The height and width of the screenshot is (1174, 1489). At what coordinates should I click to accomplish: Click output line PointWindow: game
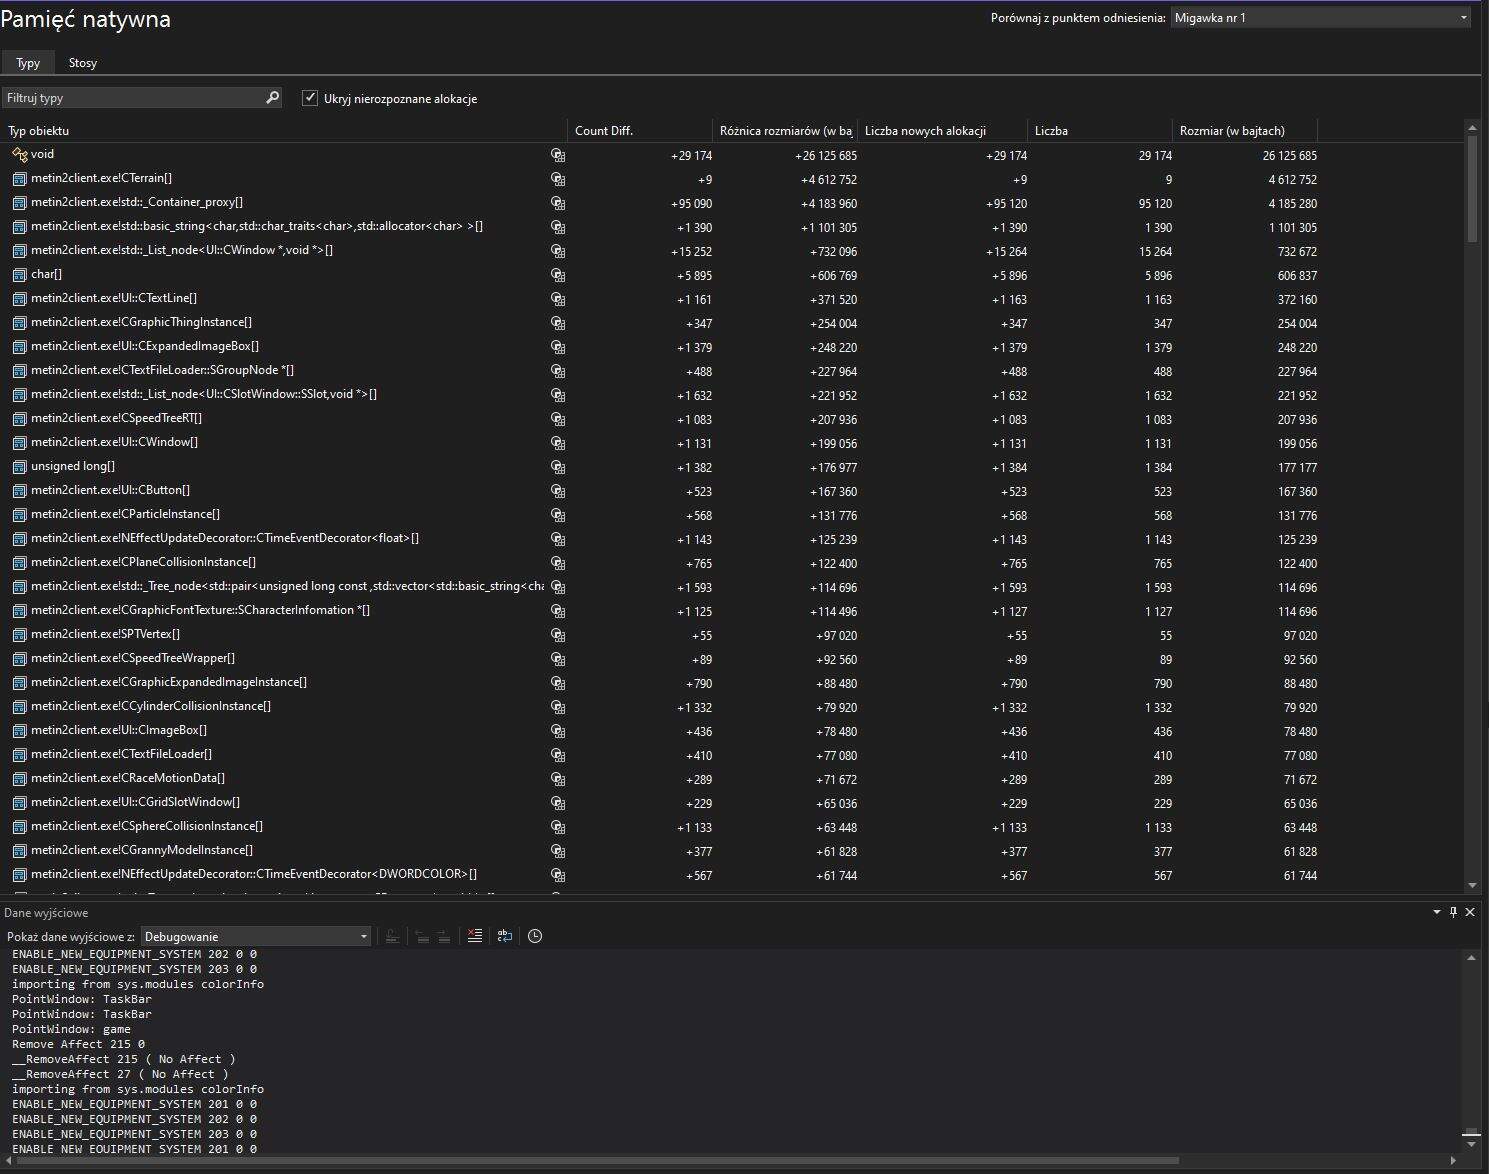coord(71,1029)
